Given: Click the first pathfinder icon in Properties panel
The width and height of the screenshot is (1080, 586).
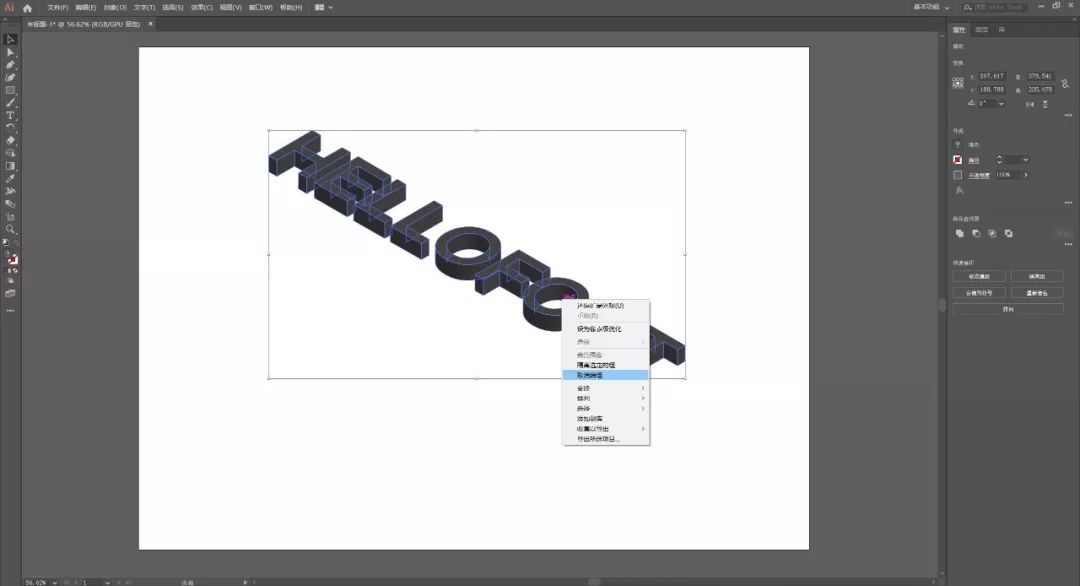Looking at the screenshot, I should (x=959, y=233).
